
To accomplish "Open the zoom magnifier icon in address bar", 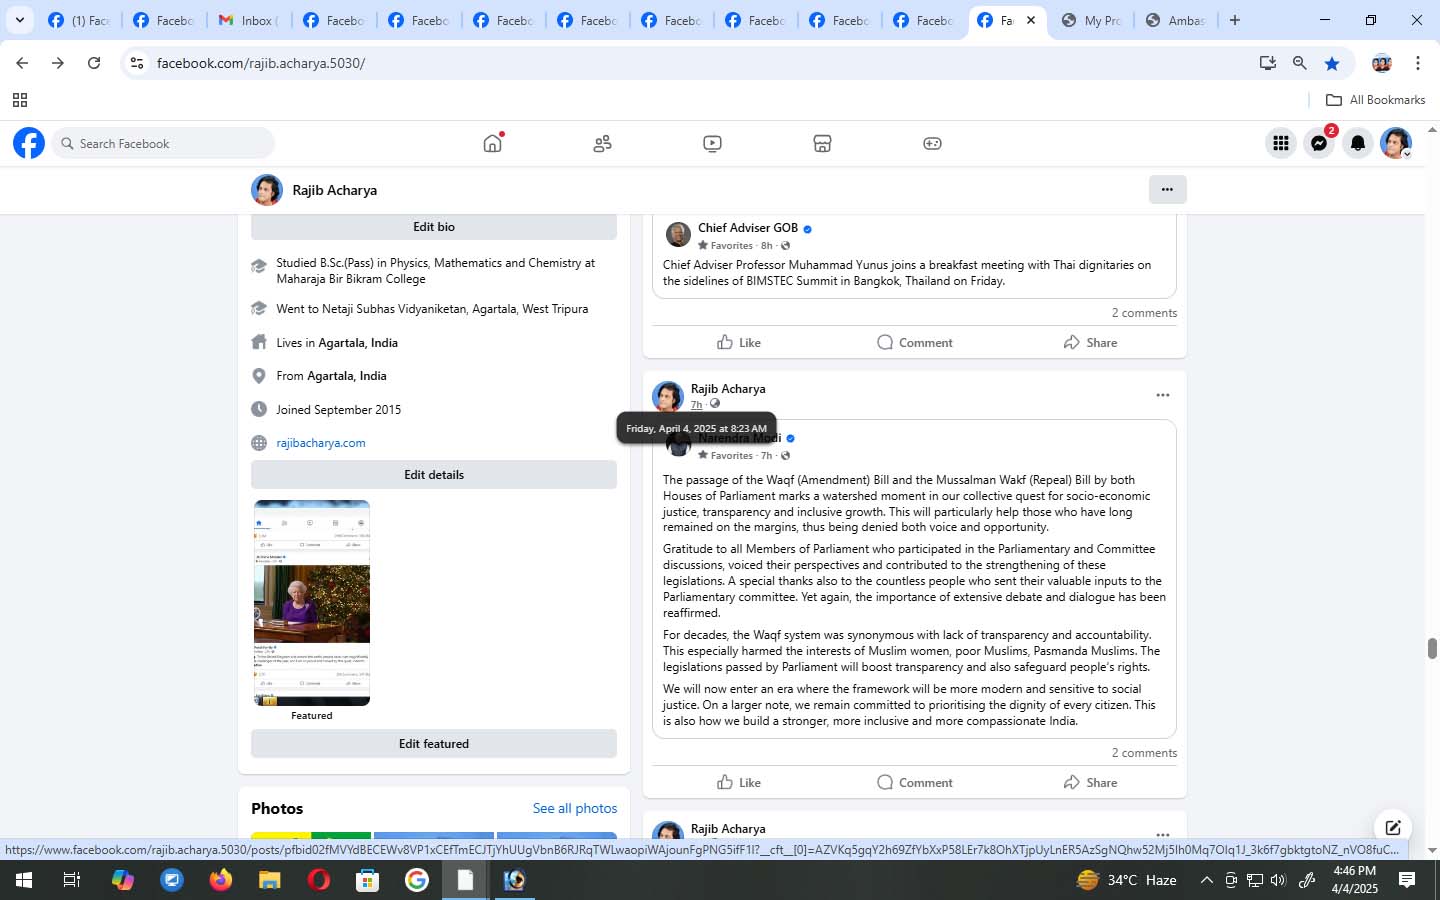I will tap(1300, 63).
